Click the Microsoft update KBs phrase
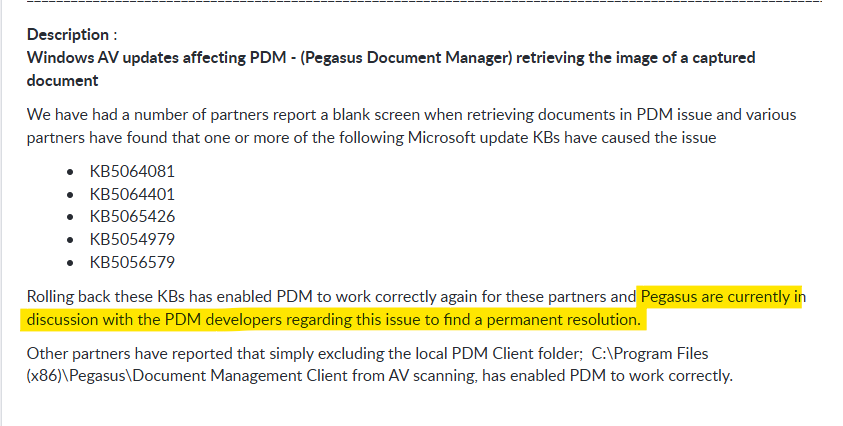Viewport: 843px width, 426px height. point(484,138)
